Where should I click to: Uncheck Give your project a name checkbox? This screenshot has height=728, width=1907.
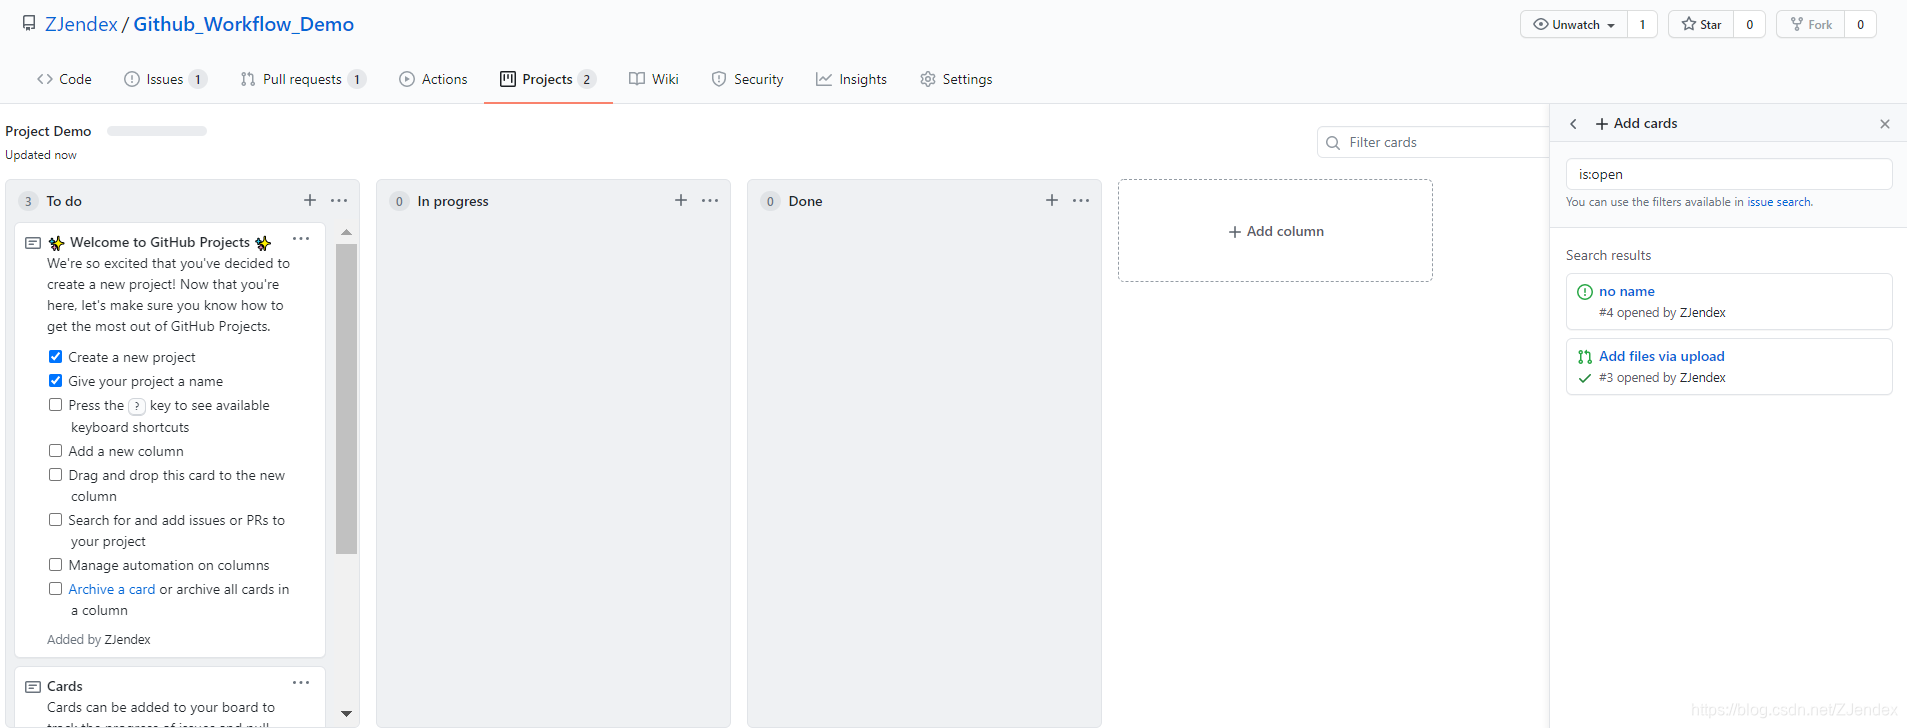point(56,380)
